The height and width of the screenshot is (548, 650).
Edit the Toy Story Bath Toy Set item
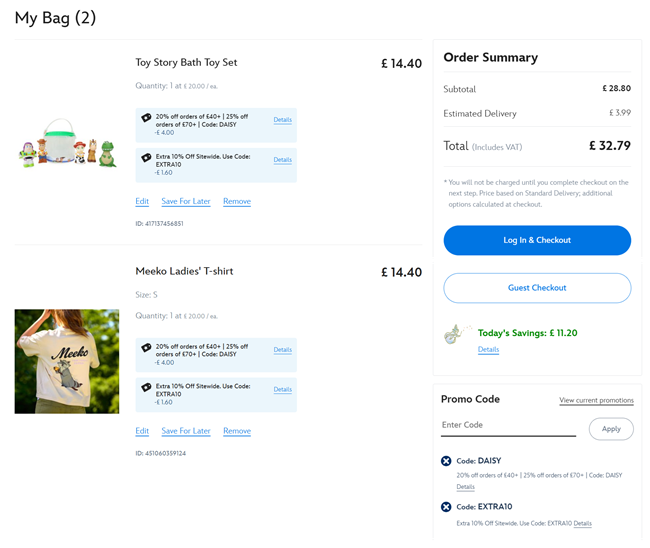pos(142,201)
